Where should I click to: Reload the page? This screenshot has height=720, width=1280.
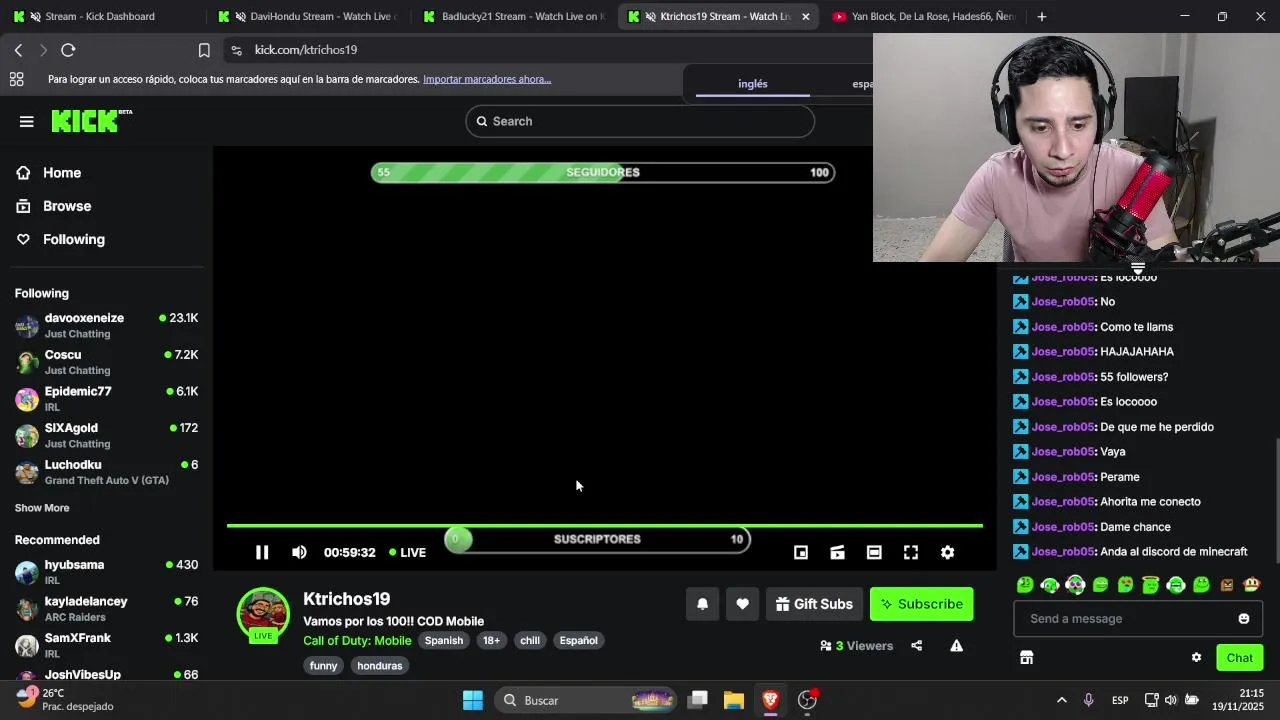(x=68, y=50)
